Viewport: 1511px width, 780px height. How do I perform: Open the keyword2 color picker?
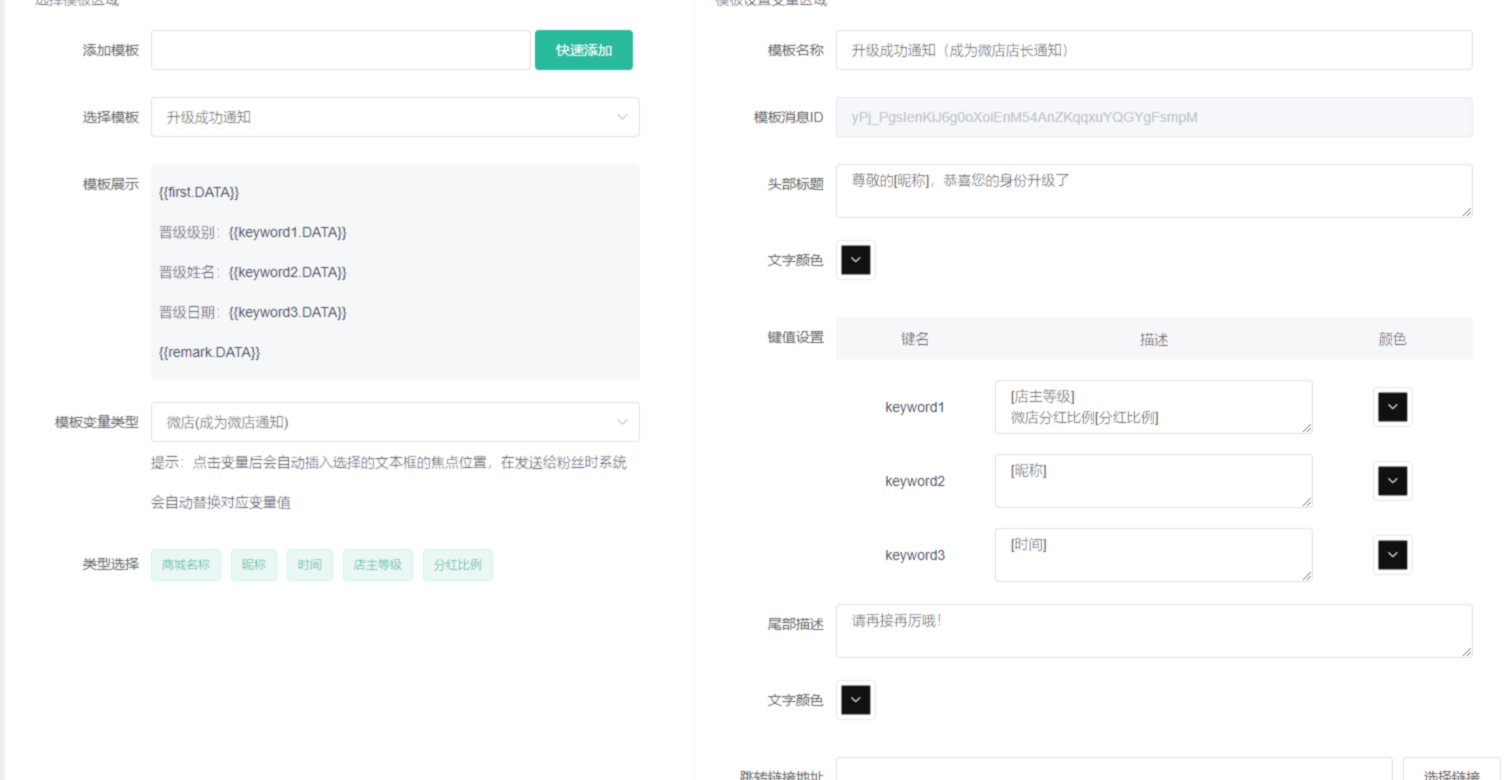(1392, 481)
